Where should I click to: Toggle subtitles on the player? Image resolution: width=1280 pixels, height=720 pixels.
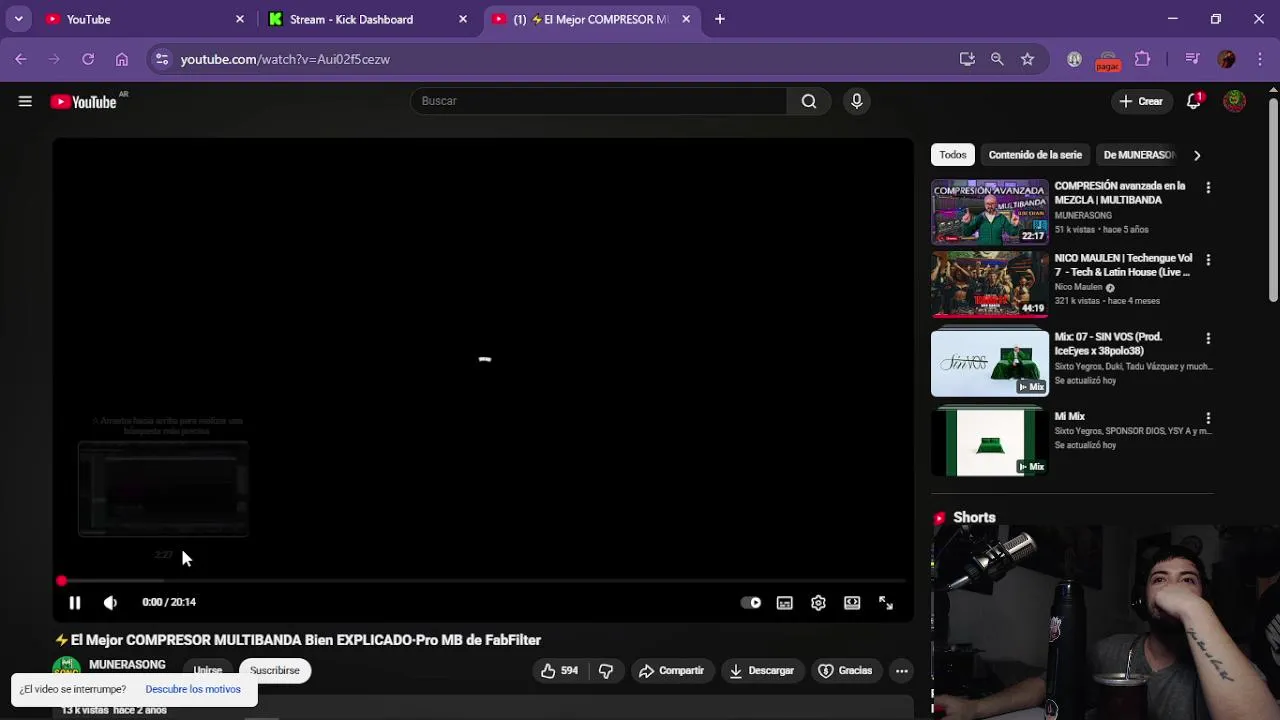785,603
